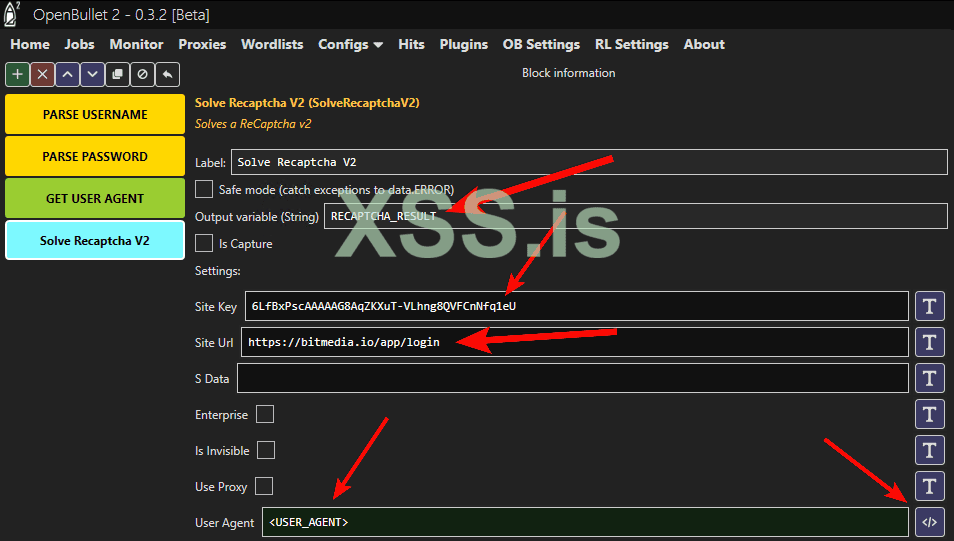Image resolution: width=954 pixels, height=541 pixels.
Task: Undo last action with the back arrow icon
Action: [x=167, y=74]
